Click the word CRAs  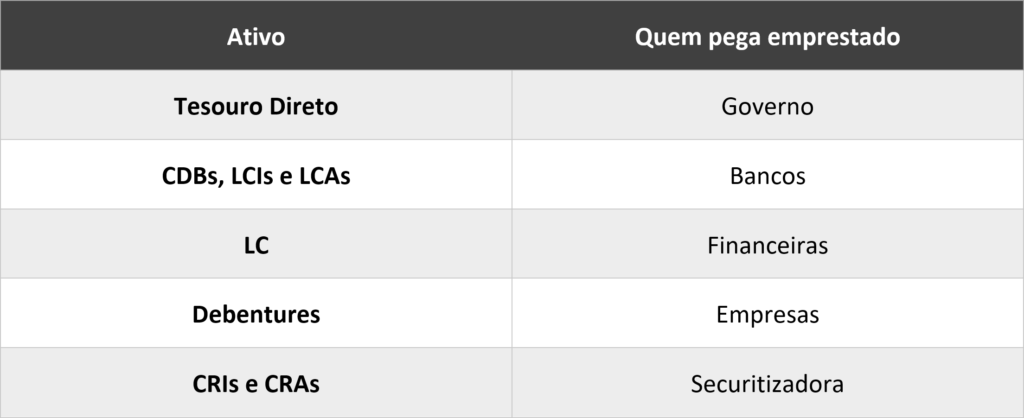[294, 384]
